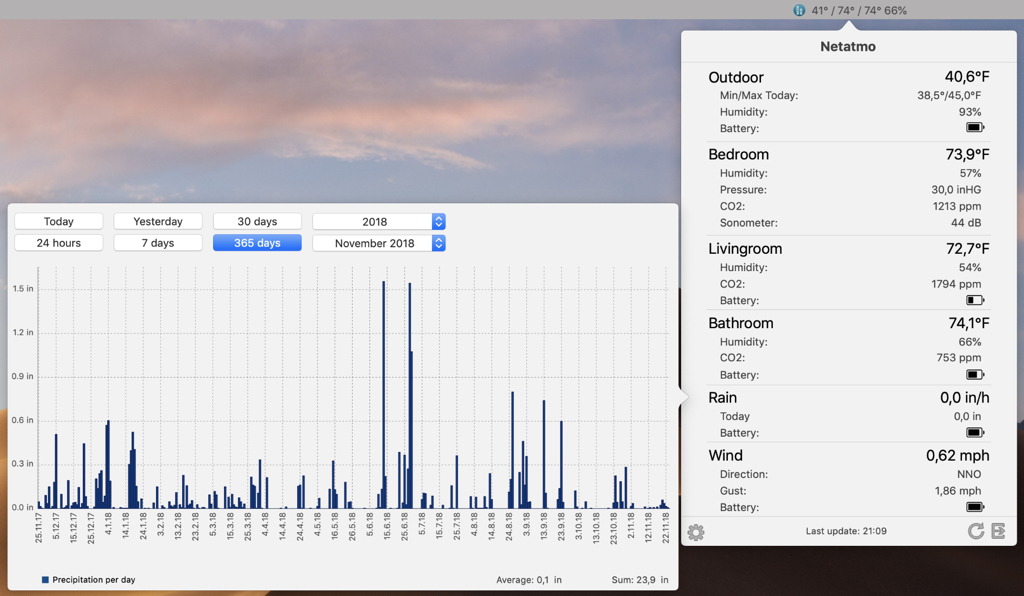Viewport: 1024px width, 596px height.
Task: Click the 1.5 in y-axis label
Action: tap(23, 289)
